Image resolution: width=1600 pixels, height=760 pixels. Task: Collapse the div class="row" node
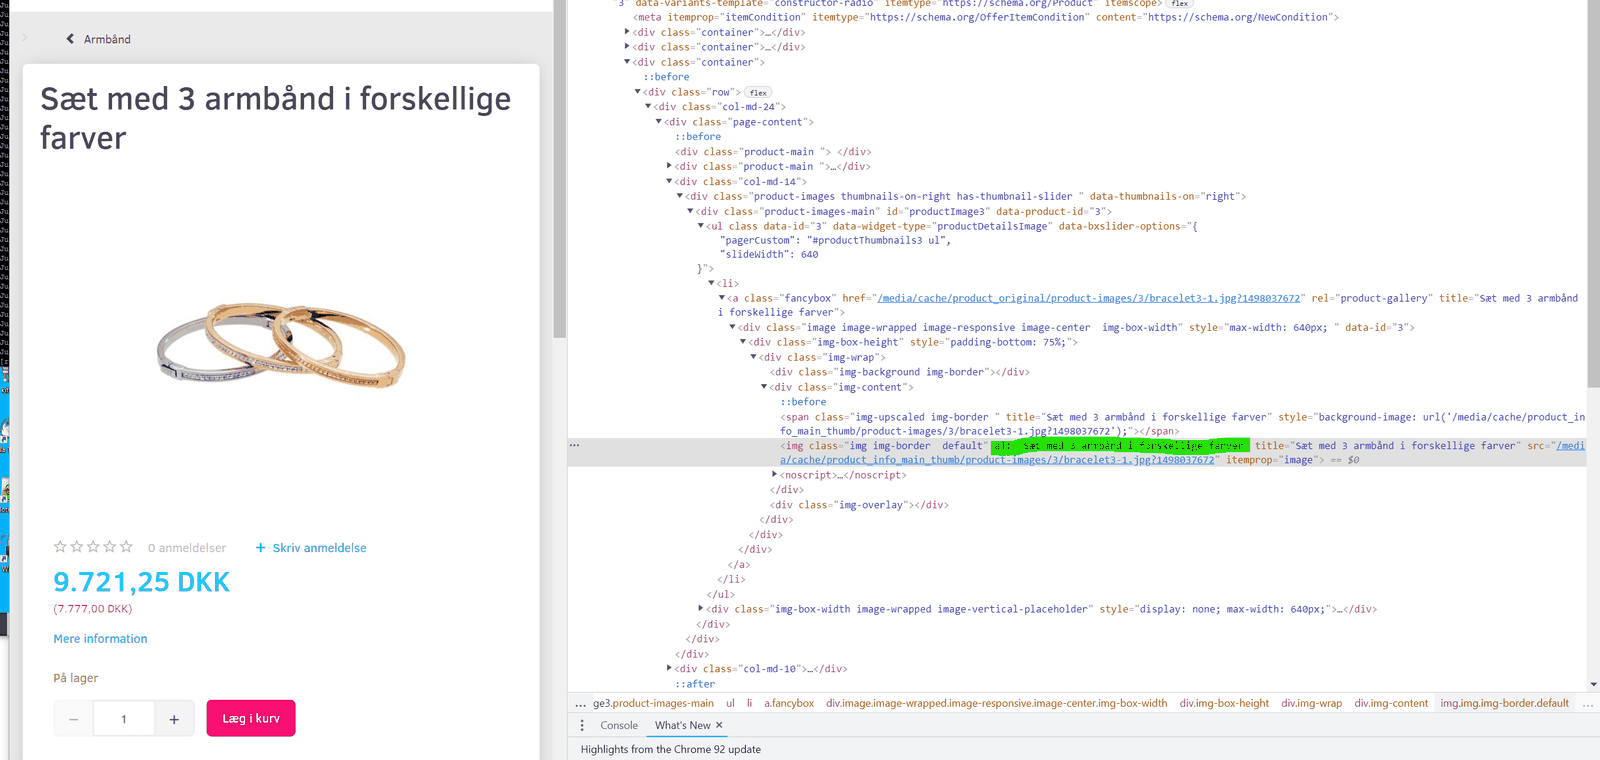(638, 92)
